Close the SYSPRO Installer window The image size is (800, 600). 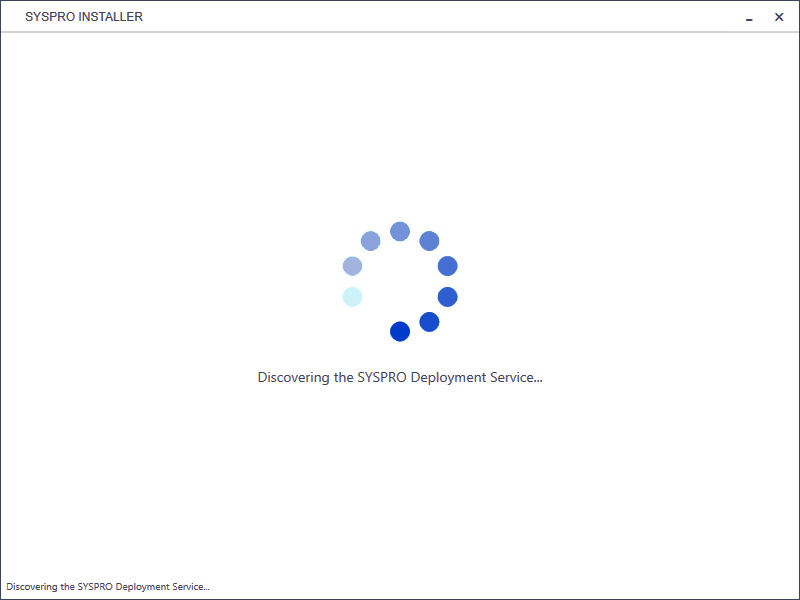(779, 17)
